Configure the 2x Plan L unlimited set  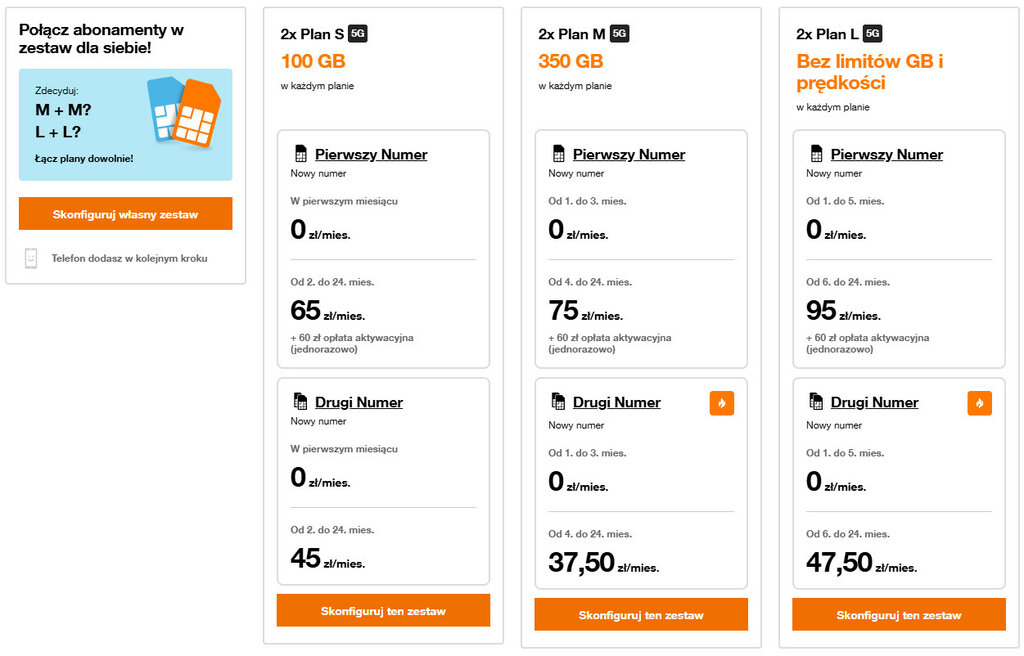pyautogui.click(x=899, y=615)
